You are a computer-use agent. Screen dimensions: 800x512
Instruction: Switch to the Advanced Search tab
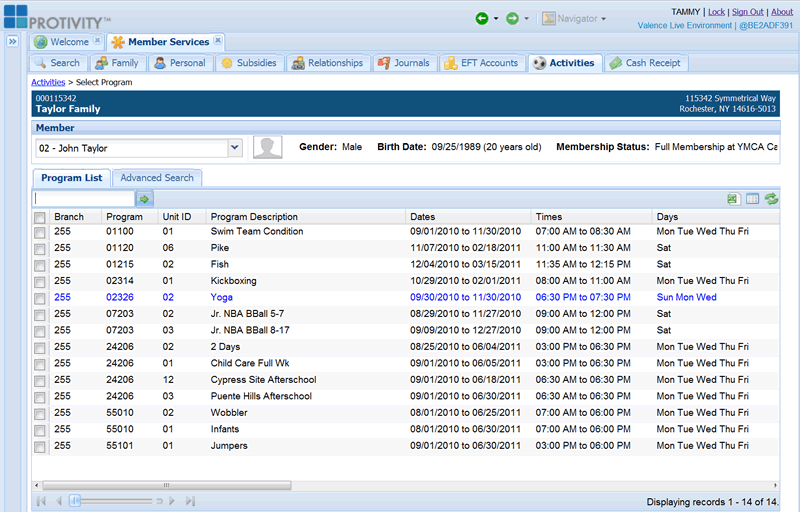(157, 178)
